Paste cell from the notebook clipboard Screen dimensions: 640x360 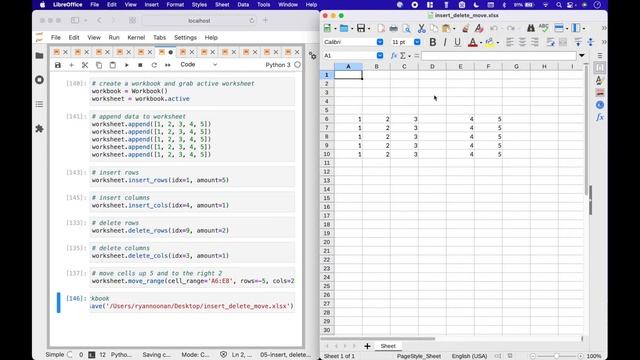[113, 65]
